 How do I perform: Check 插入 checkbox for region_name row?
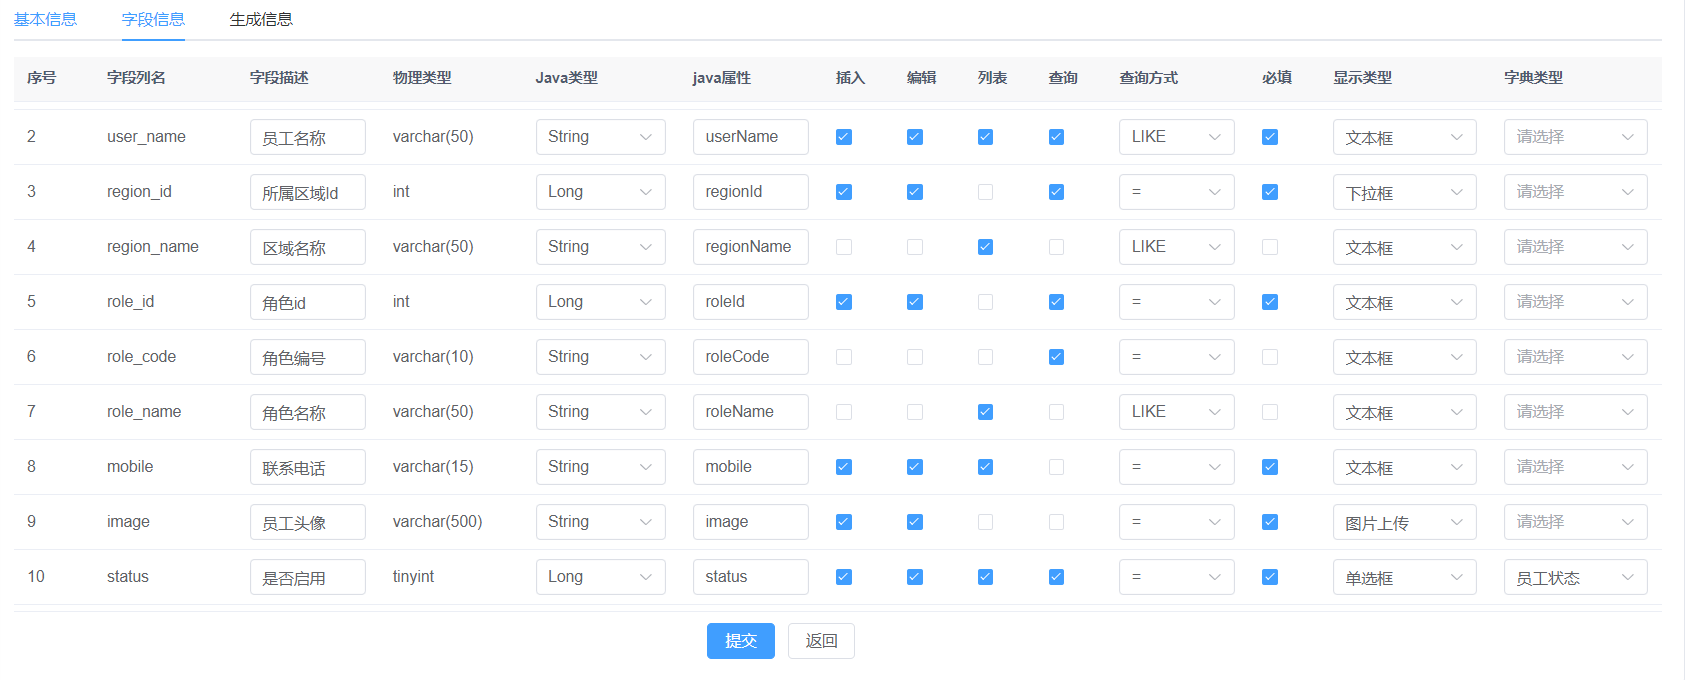pos(844,247)
